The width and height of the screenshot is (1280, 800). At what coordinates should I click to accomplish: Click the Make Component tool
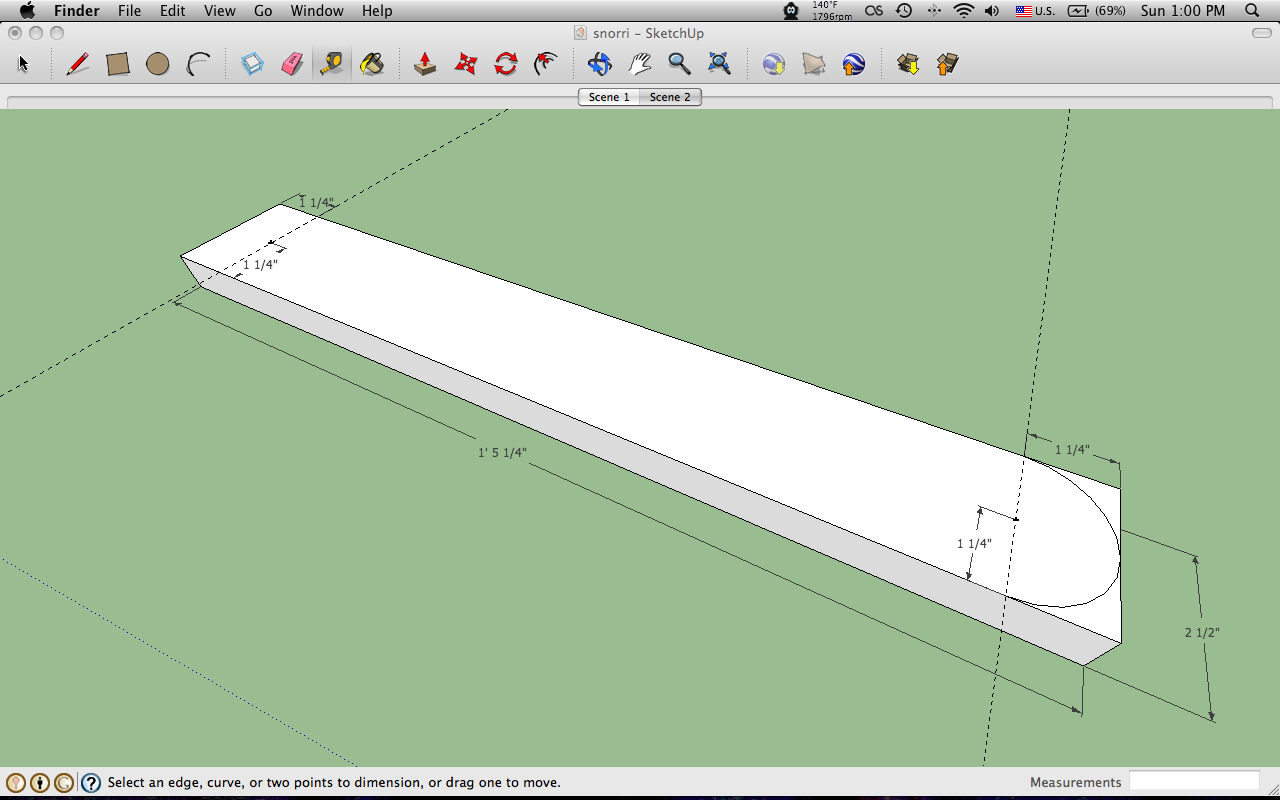pos(253,65)
